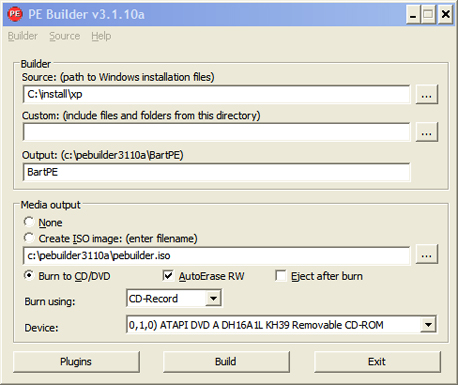458x385 pixels.
Task: Click the Media output group label
Action: pyautogui.click(x=51, y=205)
